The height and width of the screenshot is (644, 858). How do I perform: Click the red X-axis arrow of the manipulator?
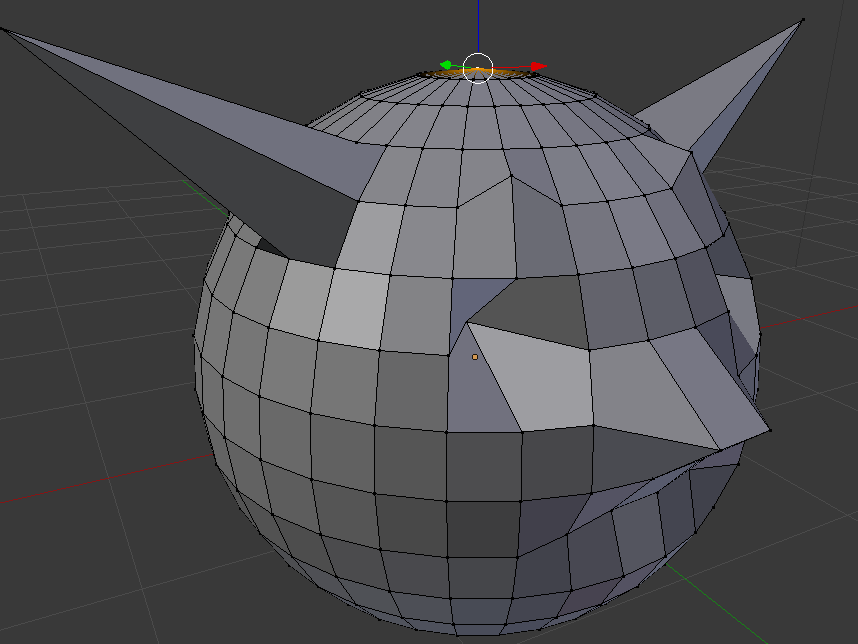[x=538, y=67]
